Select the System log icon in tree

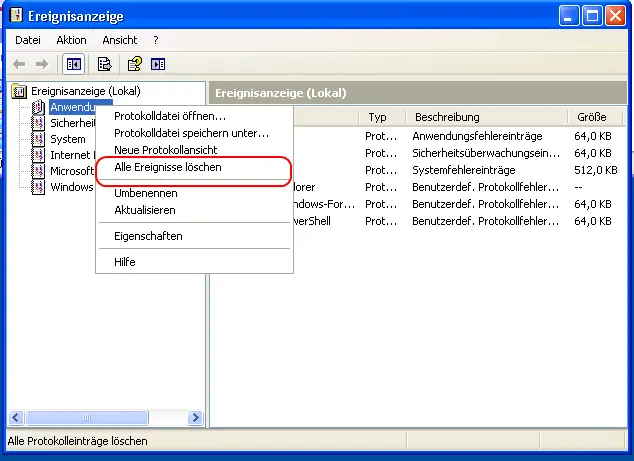tap(38, 139)
